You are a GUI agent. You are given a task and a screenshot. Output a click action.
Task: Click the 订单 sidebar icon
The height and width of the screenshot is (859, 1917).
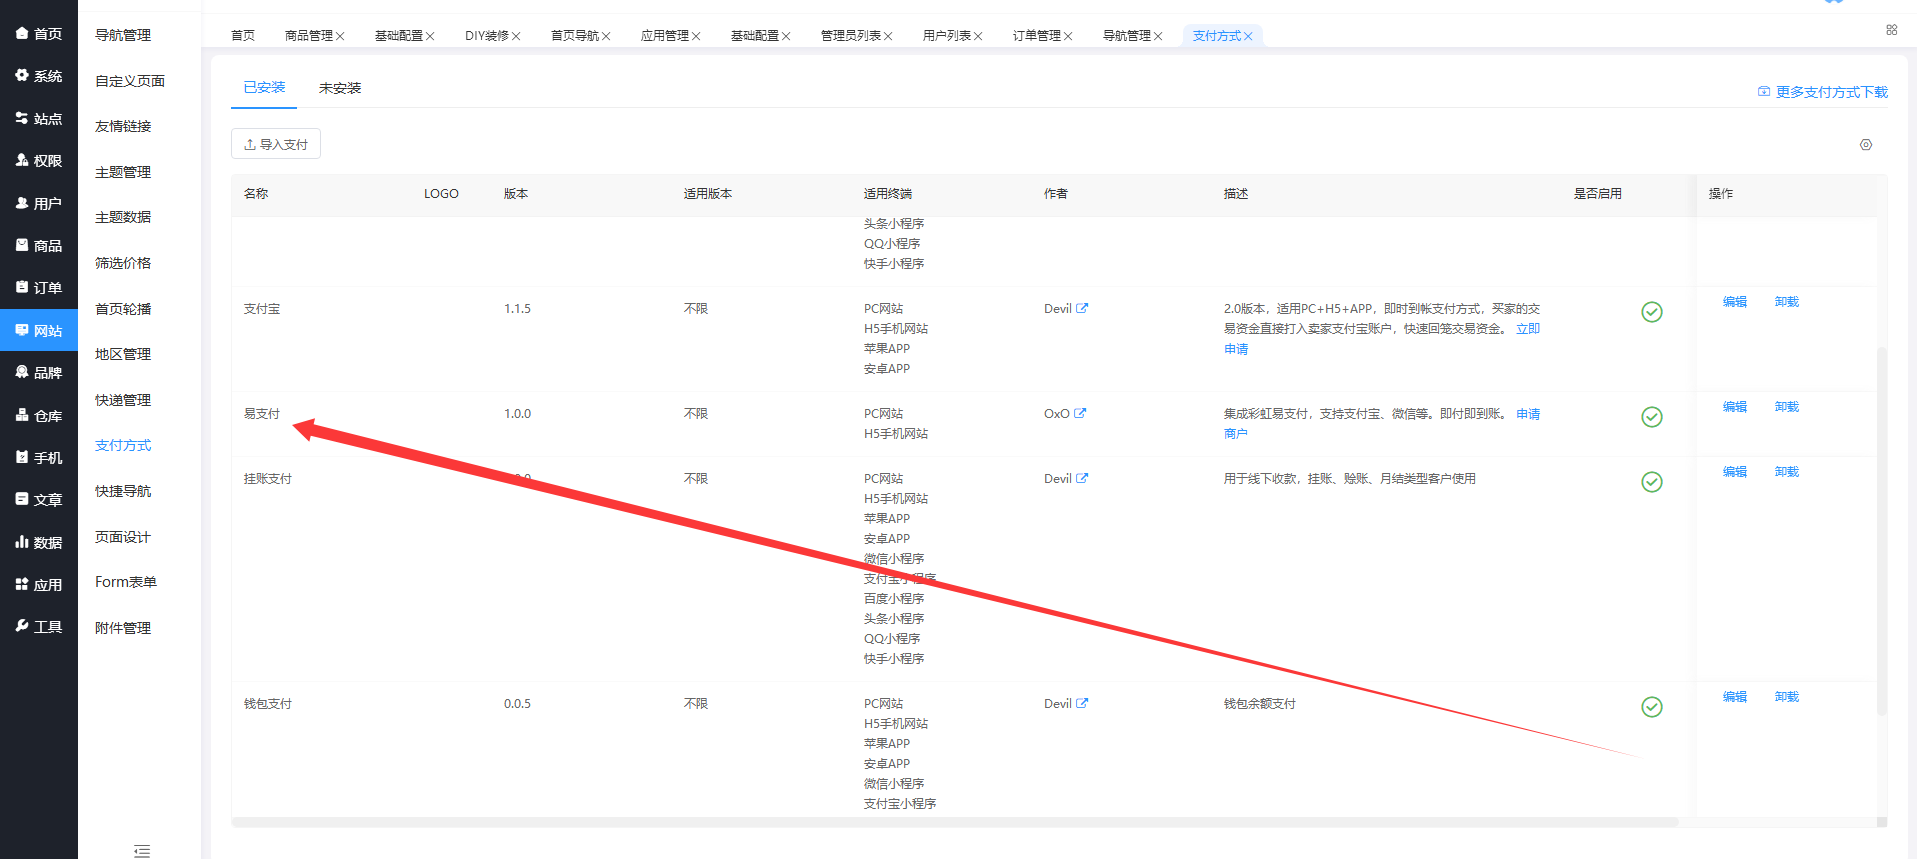click(x=22, y=287)
